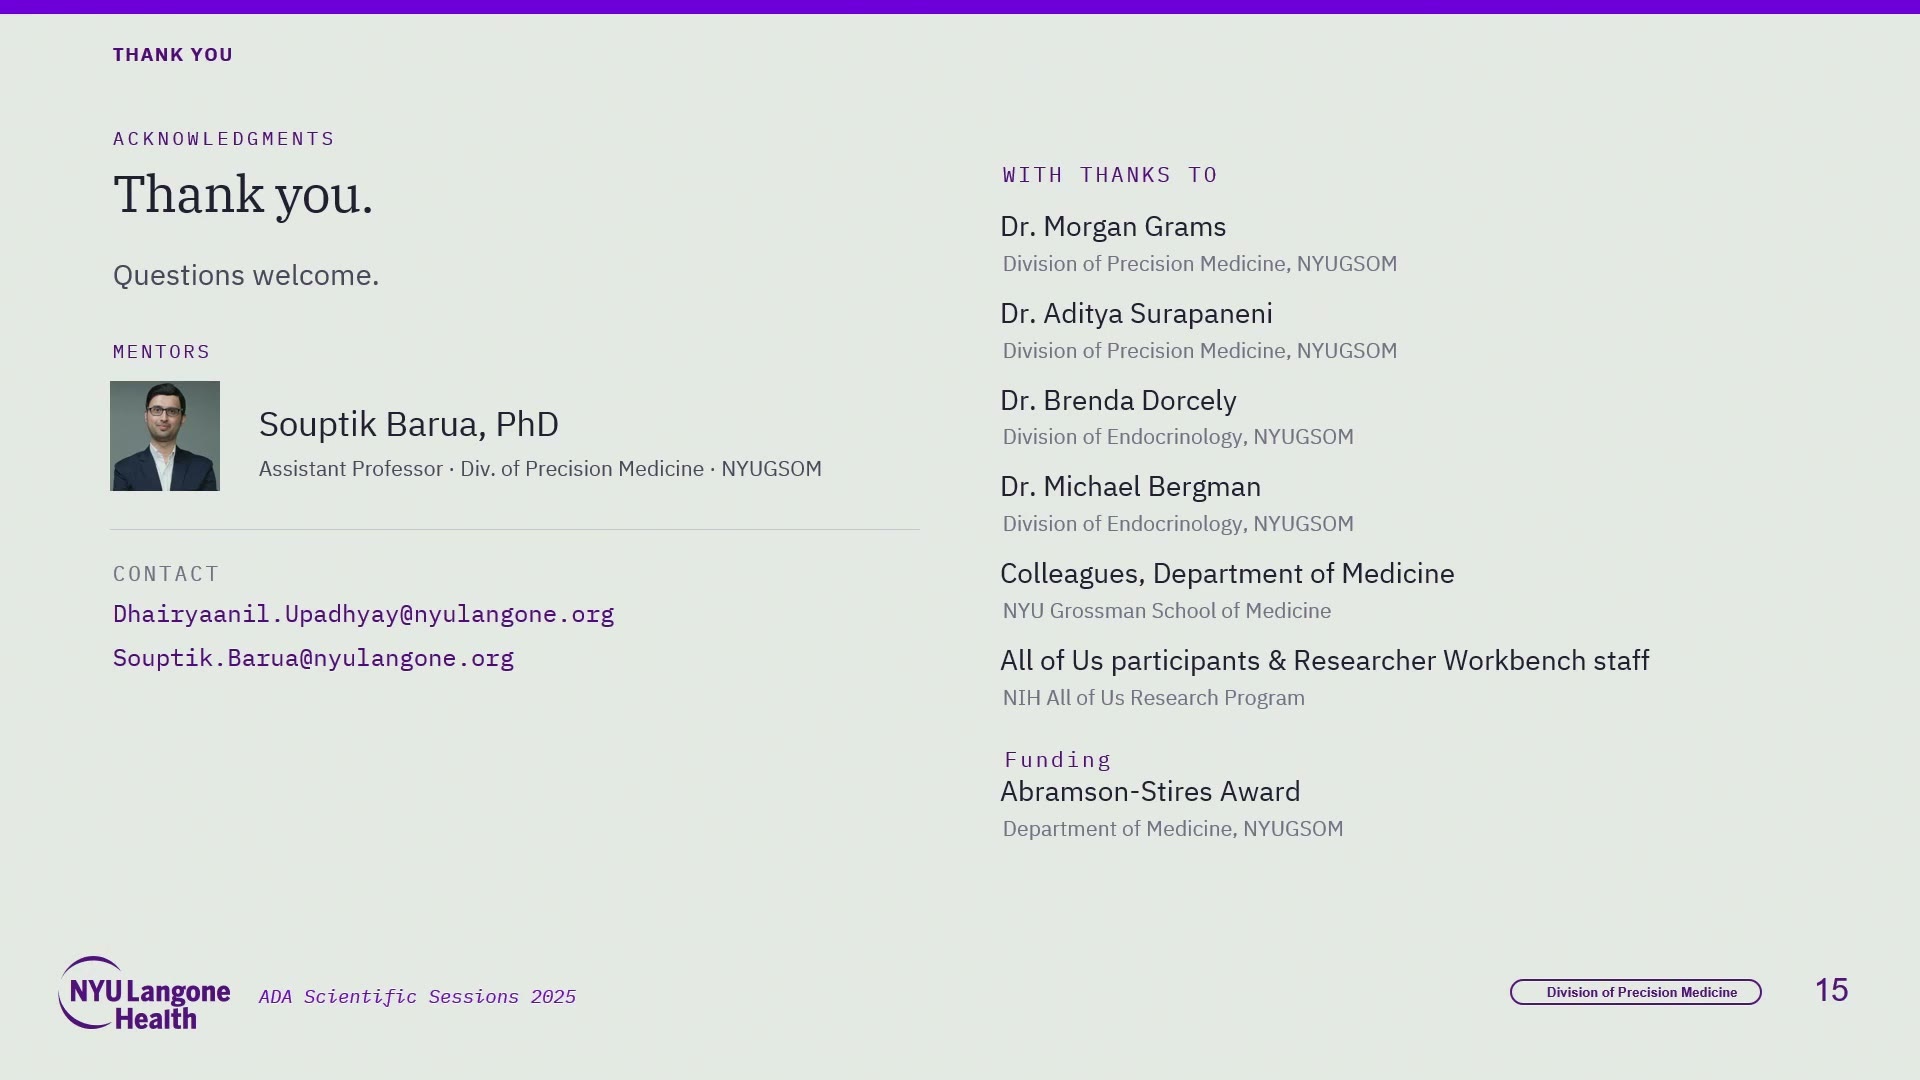Click 'NYU Grossman School of Medicine' text
The width and height of the screenshot is (1920, 1080).
point(1167,611)
